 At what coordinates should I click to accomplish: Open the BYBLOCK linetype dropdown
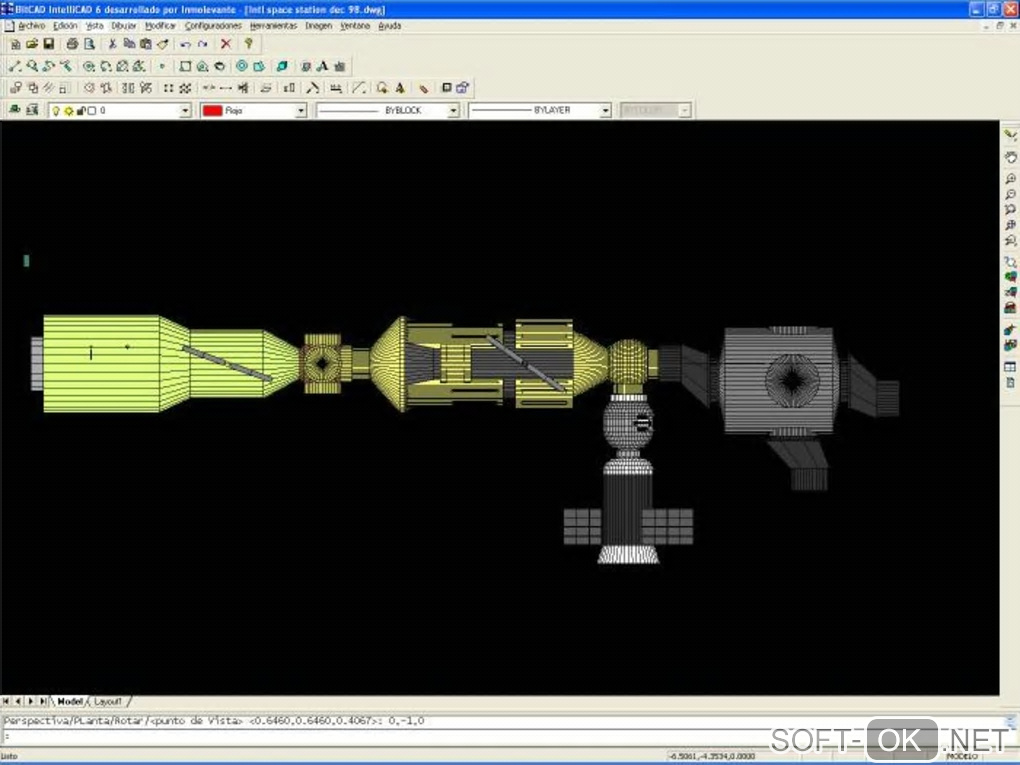[453, 111]
